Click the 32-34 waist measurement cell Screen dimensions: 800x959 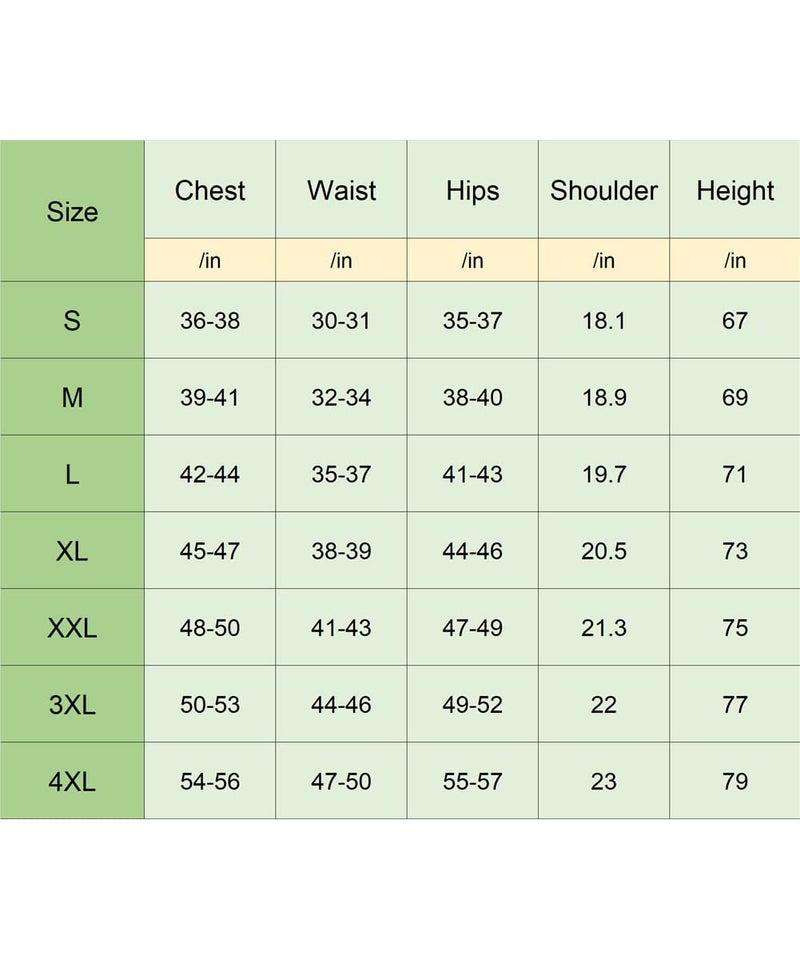341,398
